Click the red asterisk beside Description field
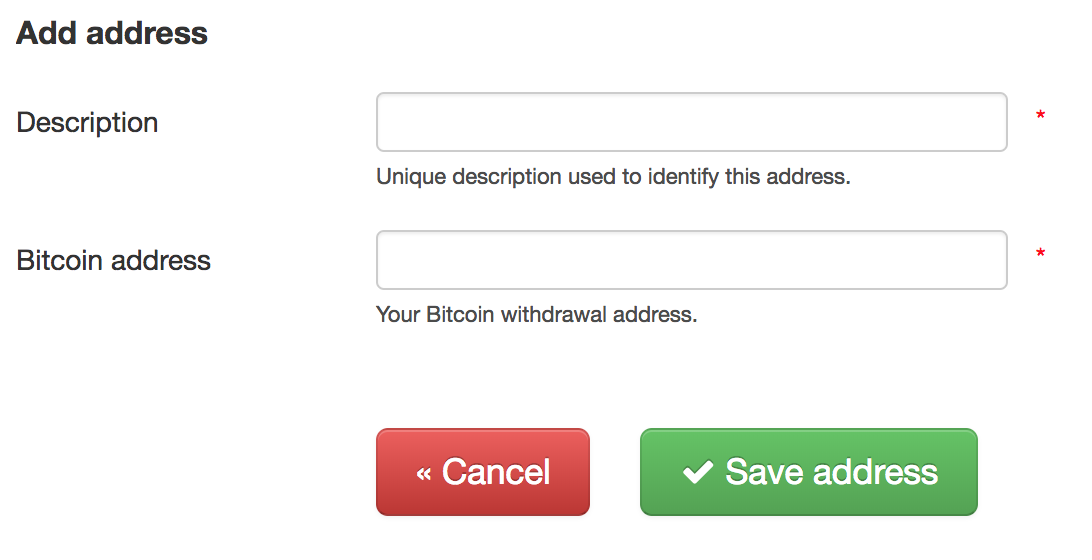This screenshot has height=560, width=1092. [1040, 117]
